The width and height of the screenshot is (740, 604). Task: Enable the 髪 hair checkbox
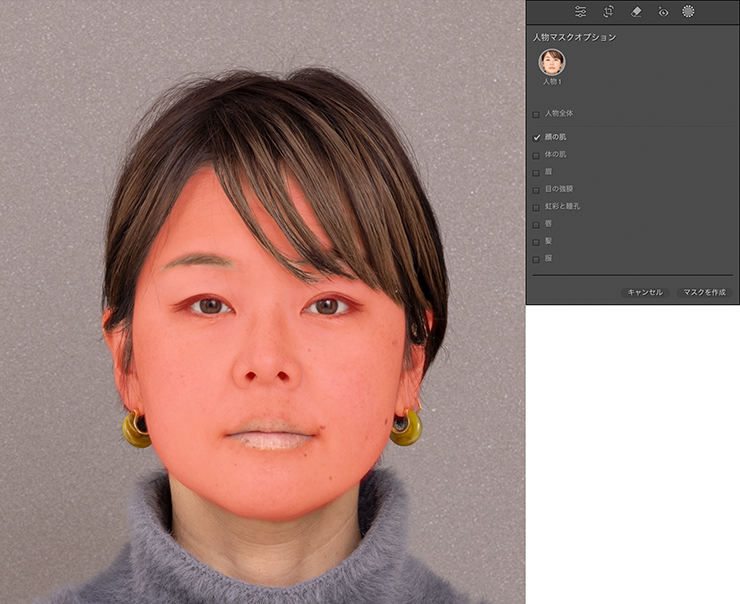coord(537,241)
